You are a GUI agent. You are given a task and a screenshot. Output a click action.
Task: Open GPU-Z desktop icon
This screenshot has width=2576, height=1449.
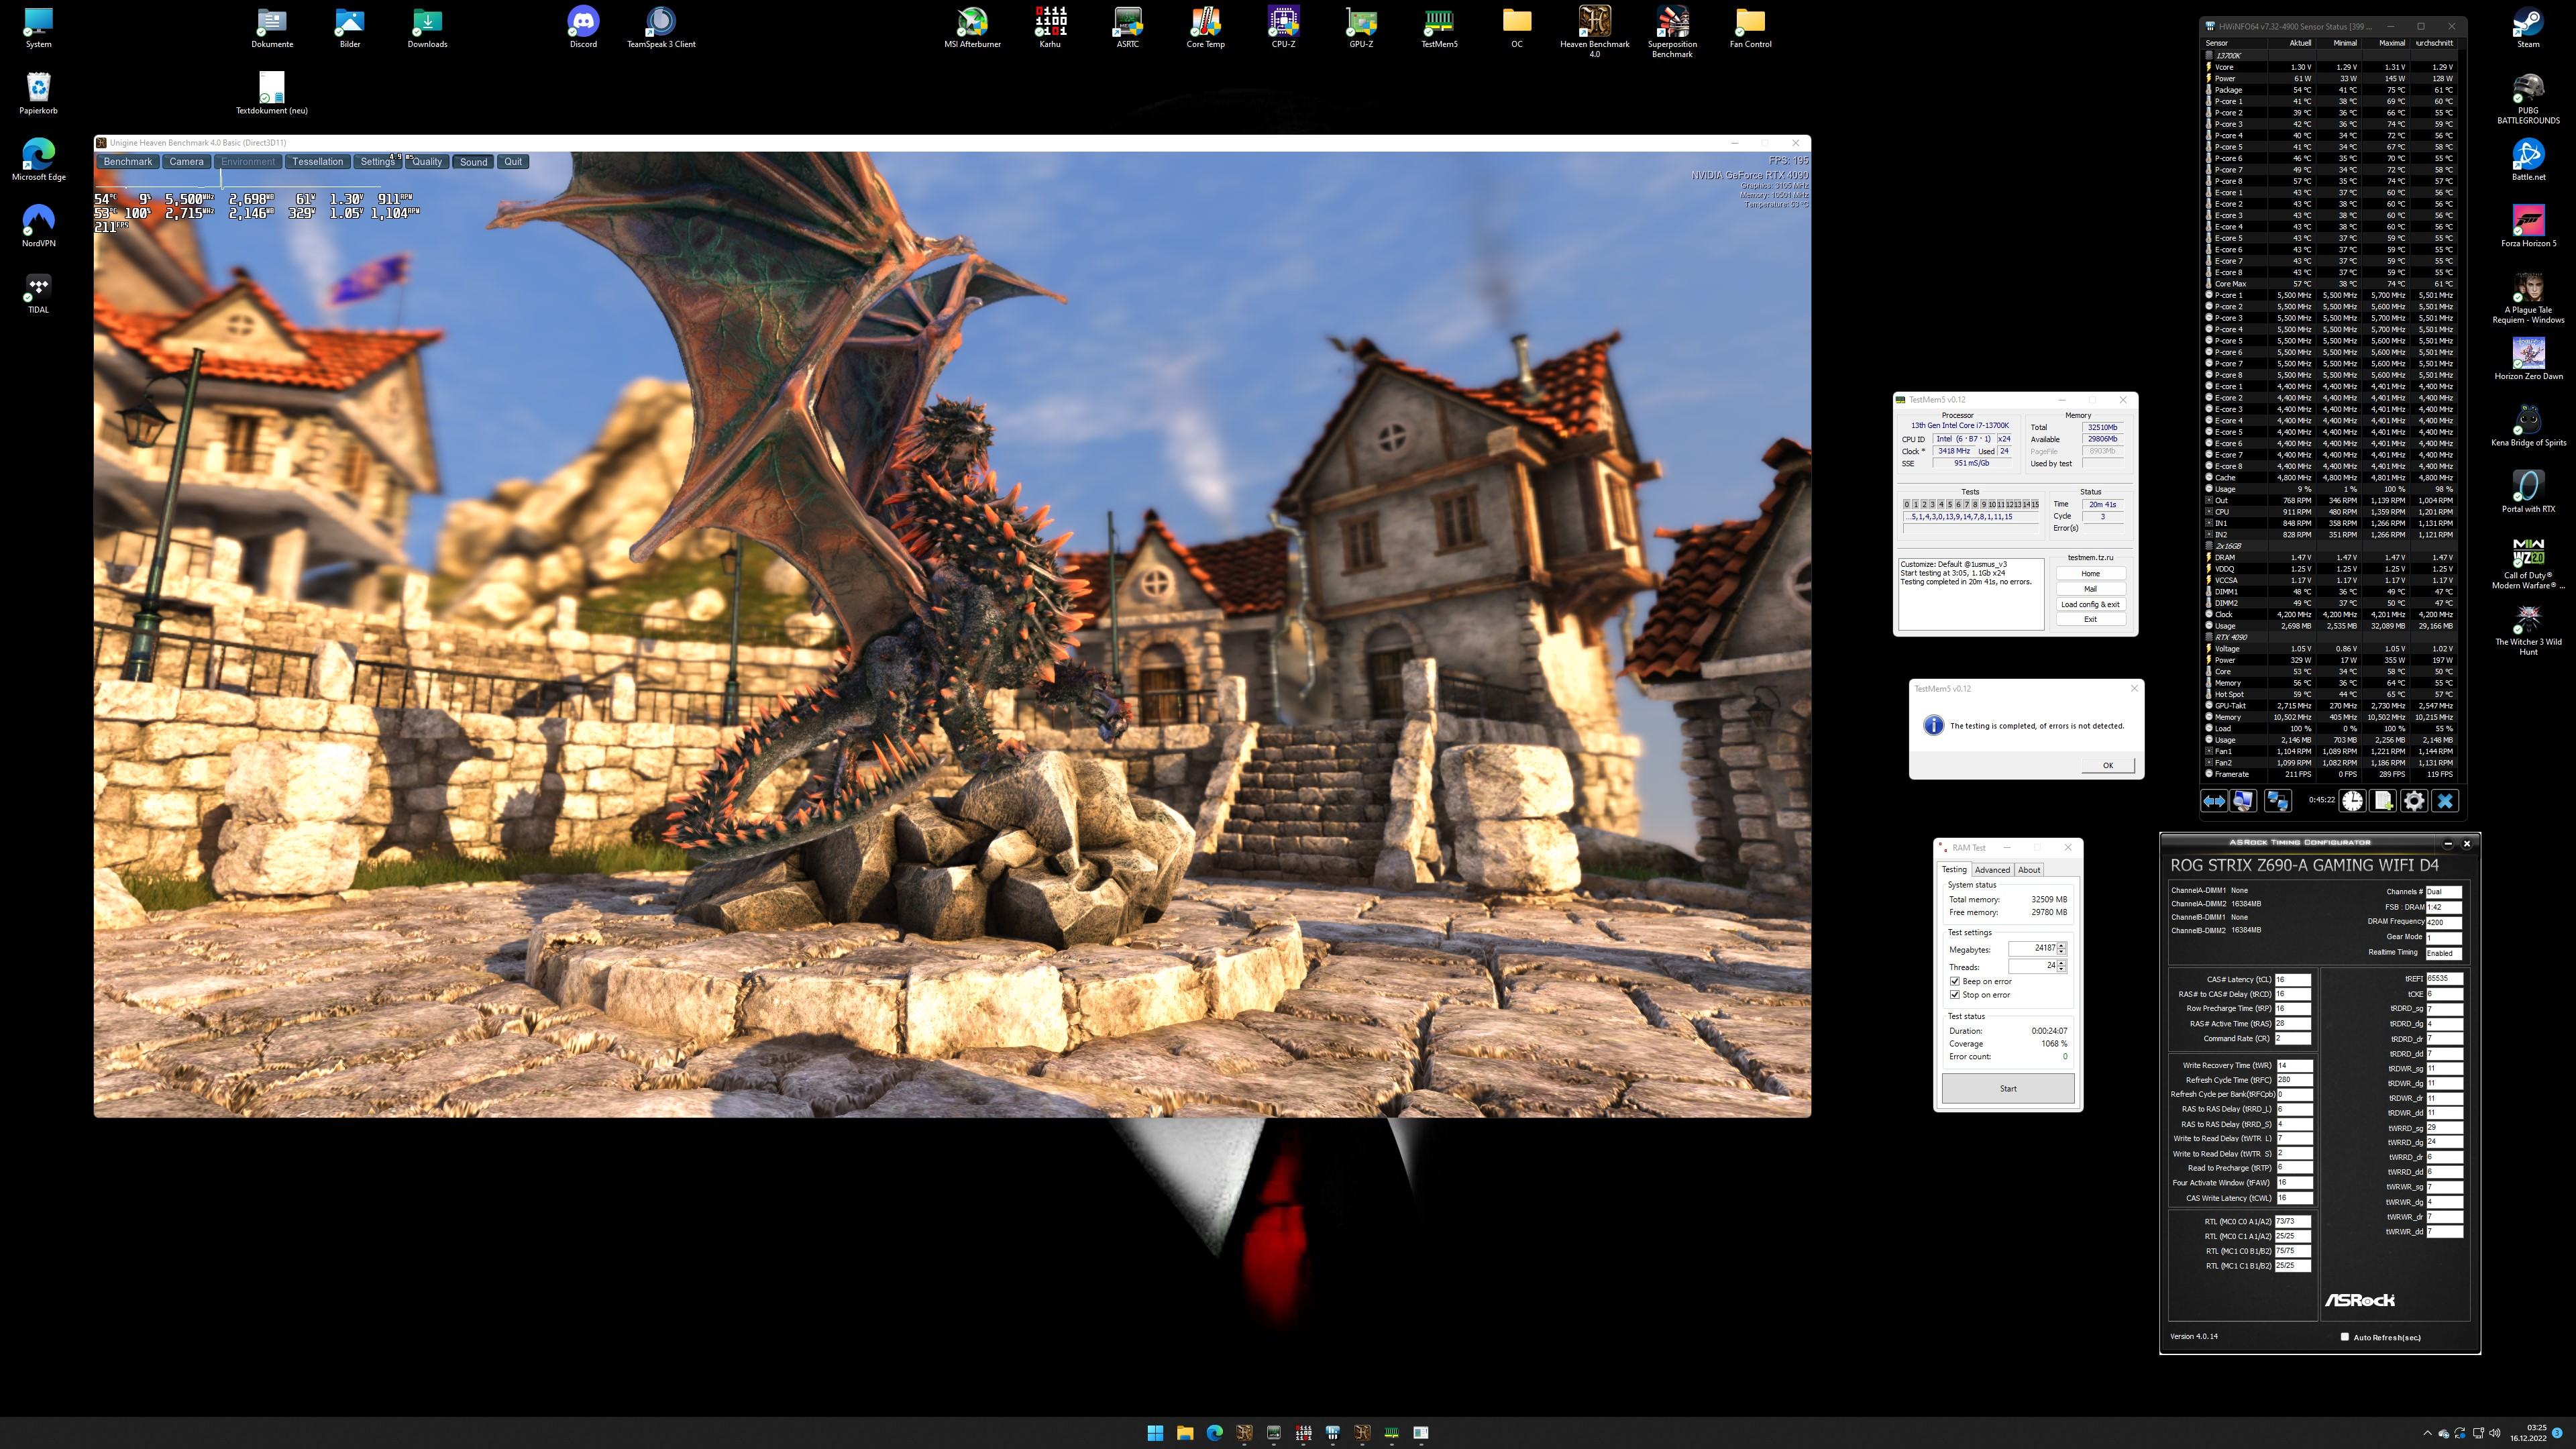click(1361, 28)
